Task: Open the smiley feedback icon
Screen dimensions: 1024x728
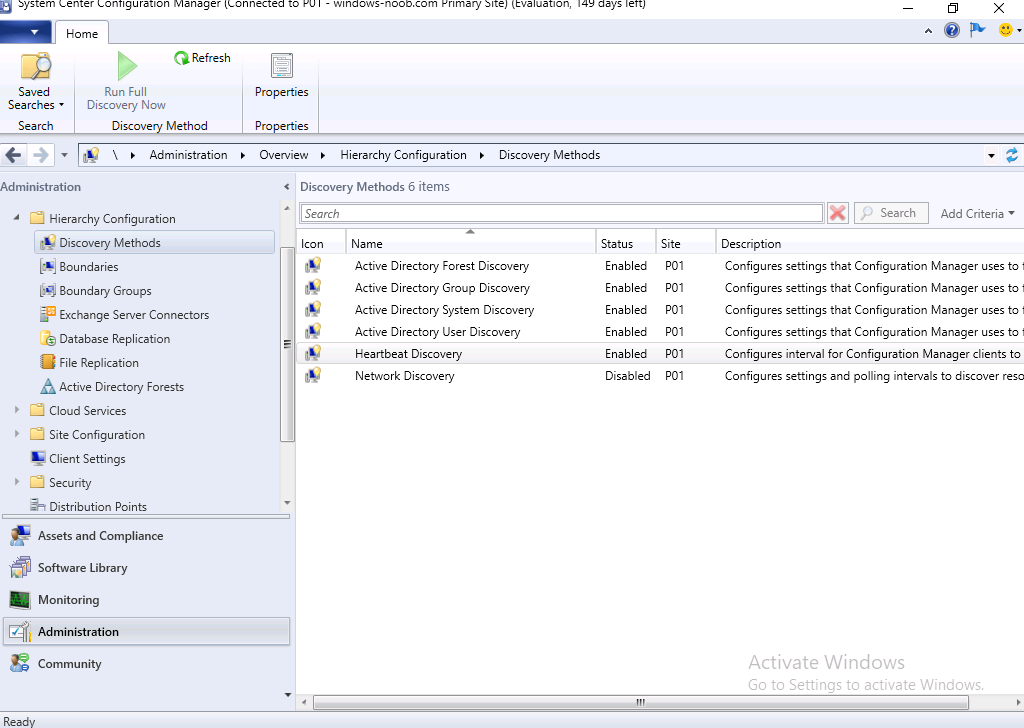Action: (x=1006, y=30)
